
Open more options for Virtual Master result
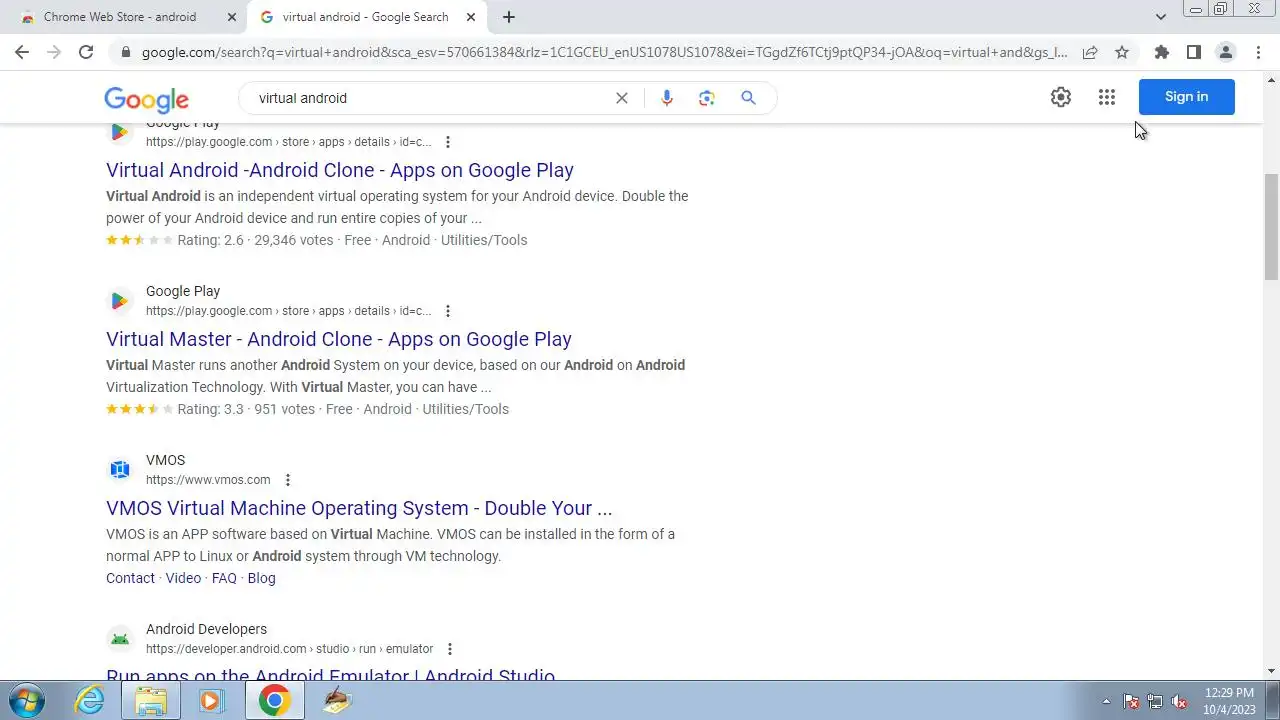(448, 311)
